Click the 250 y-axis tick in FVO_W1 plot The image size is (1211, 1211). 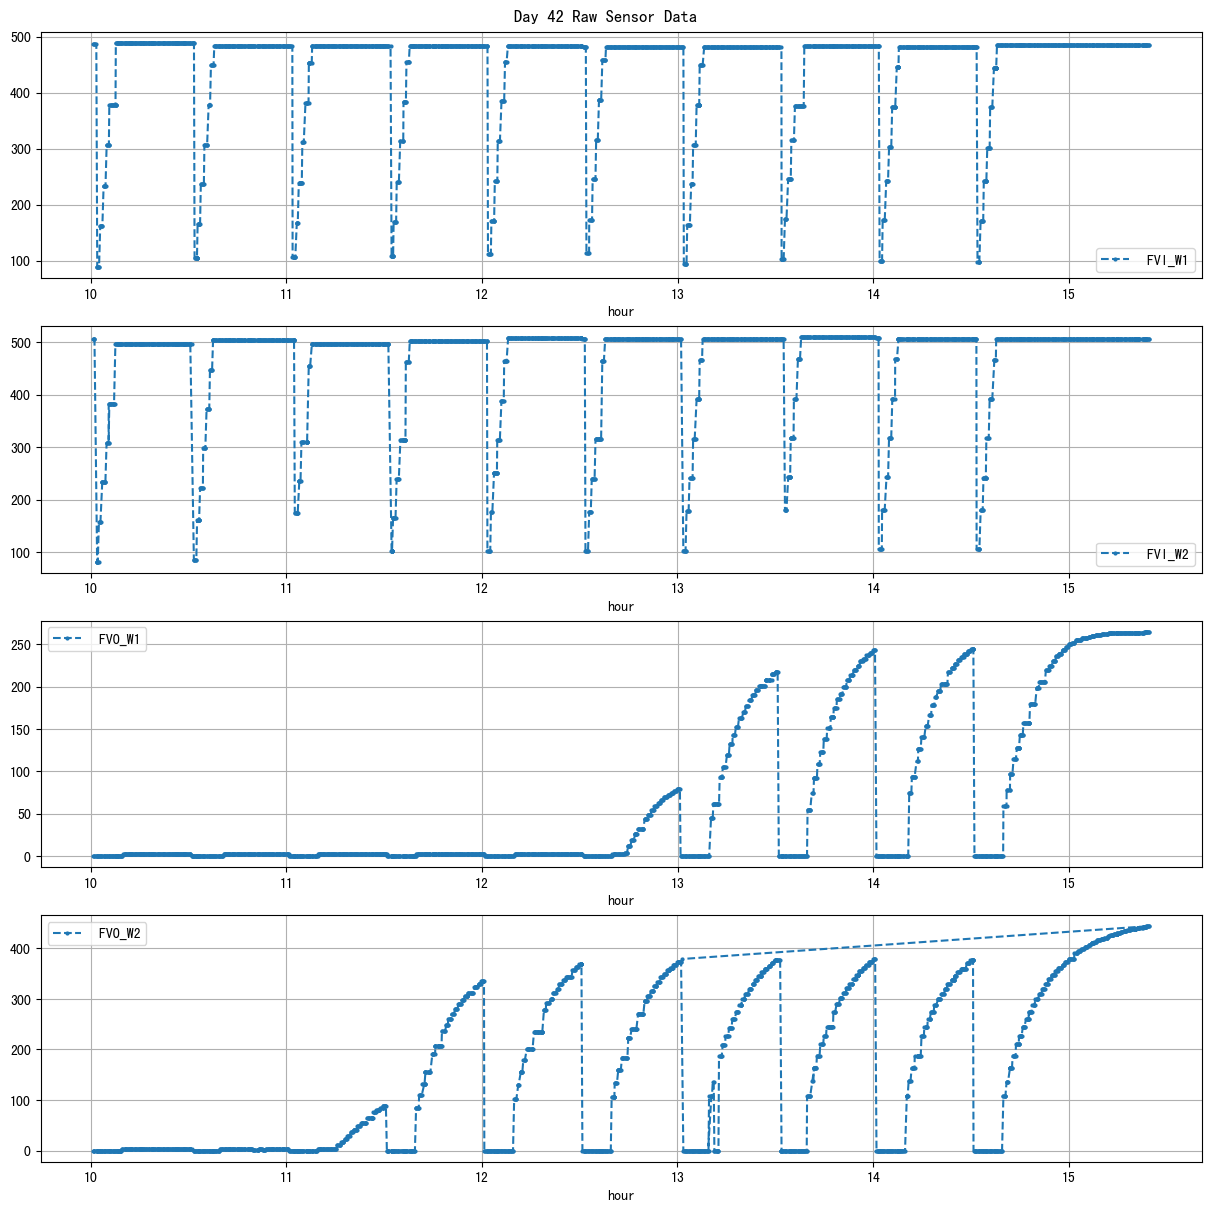pyautogui.click(x=20, y=645)
